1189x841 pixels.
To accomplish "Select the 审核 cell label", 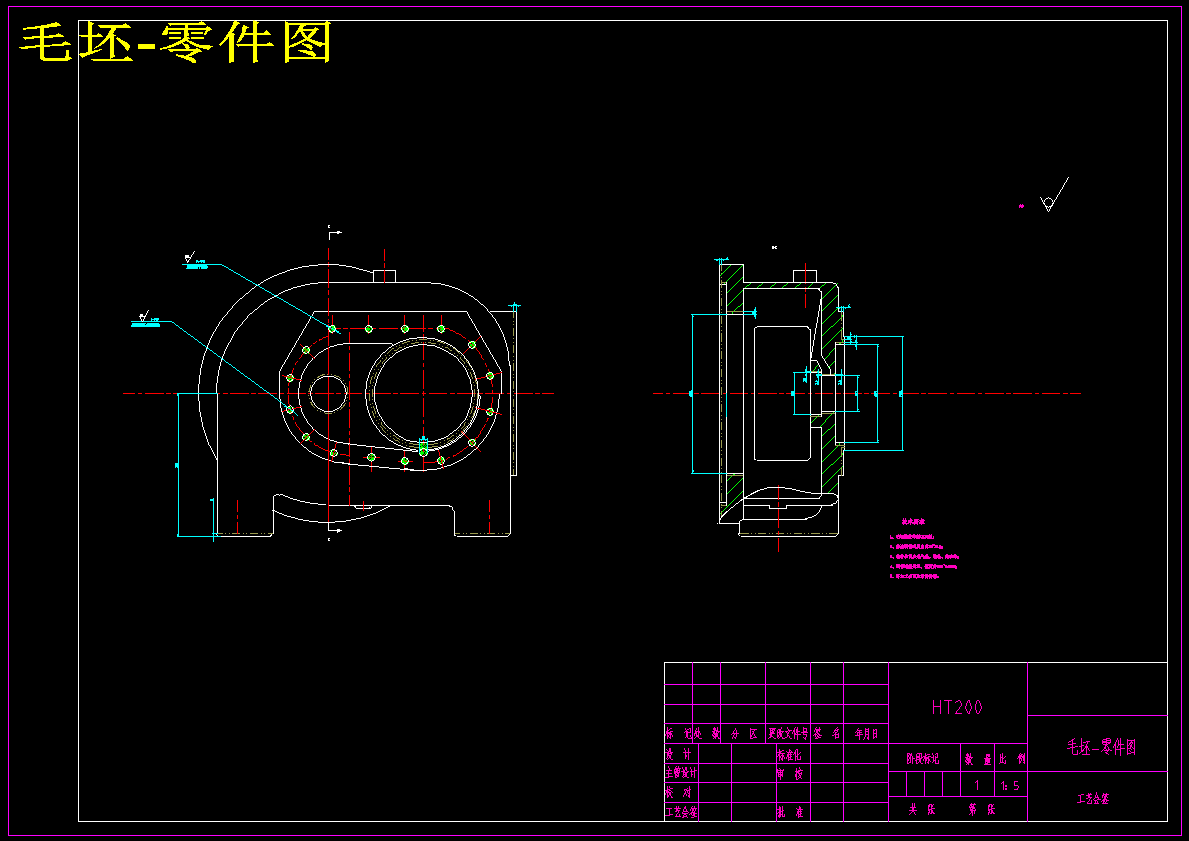I will coord(789,774).
